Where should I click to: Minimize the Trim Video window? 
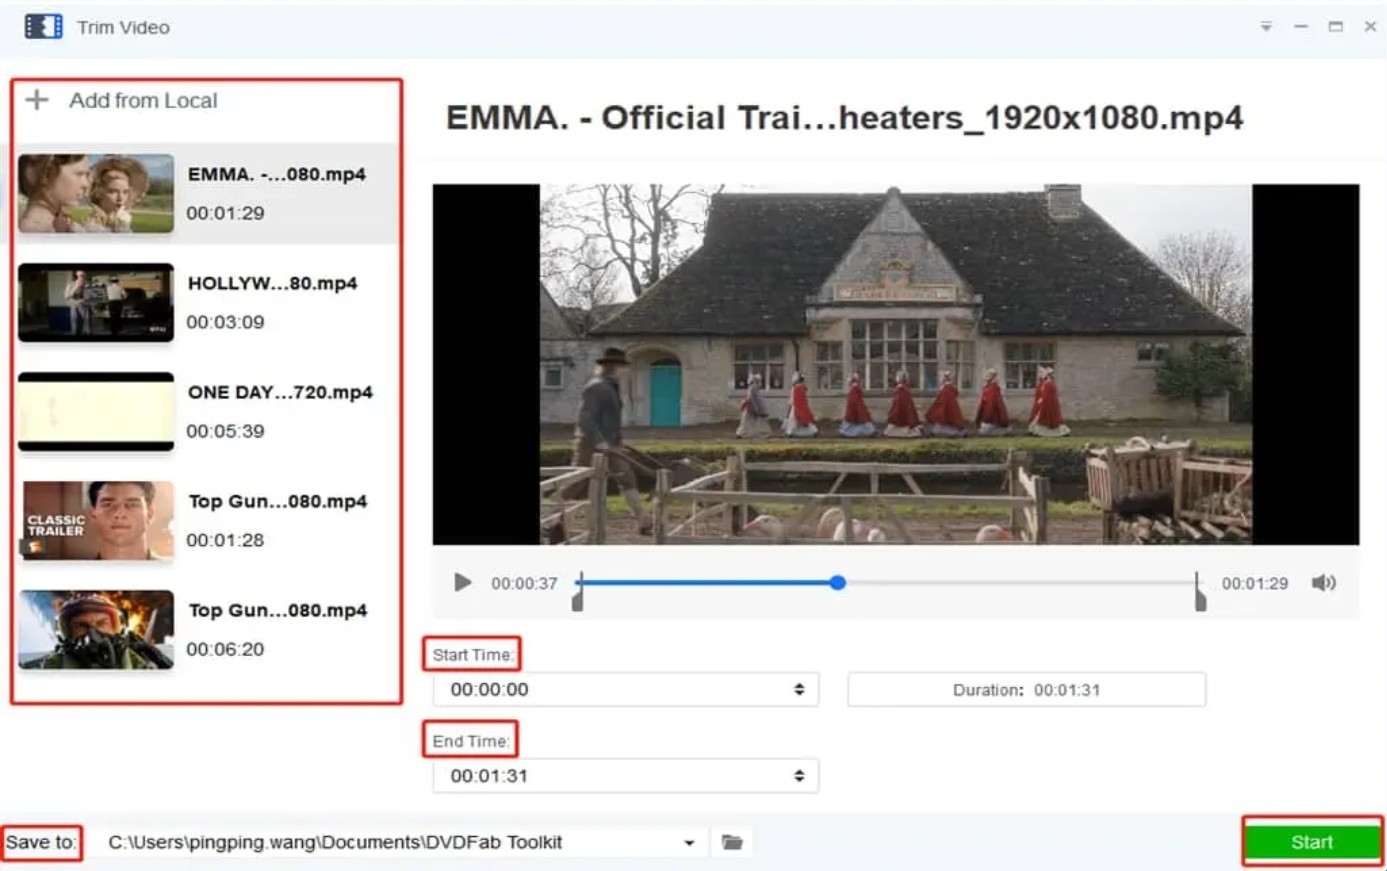pos(1301,27)
